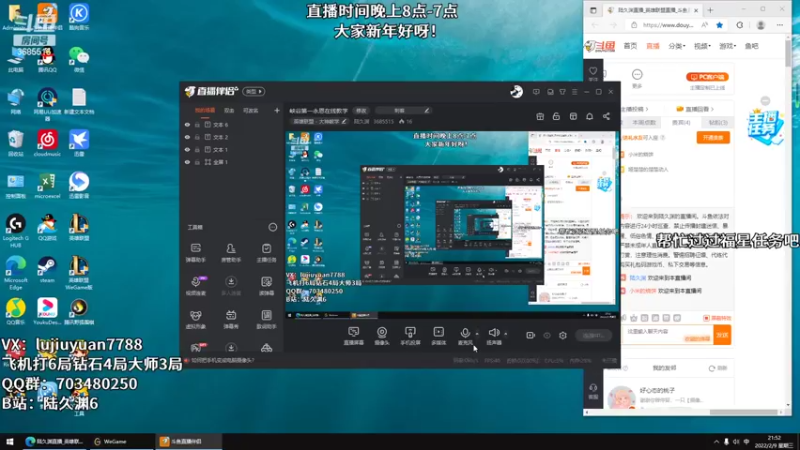Viewport: 800px width, 450px height.
Task: Switch to the 可发布 scene tab
Action: pyautogui.click(x=251, y=110)
